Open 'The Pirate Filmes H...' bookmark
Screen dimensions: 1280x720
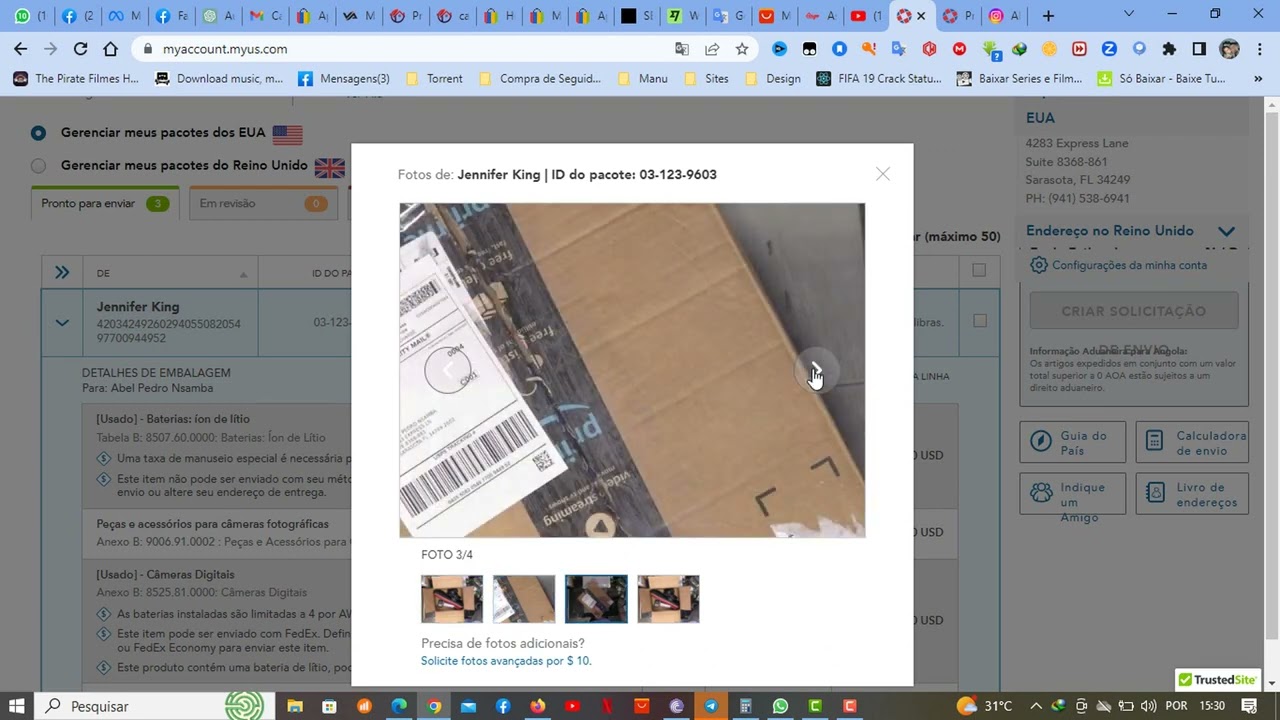tap(76, 78)
